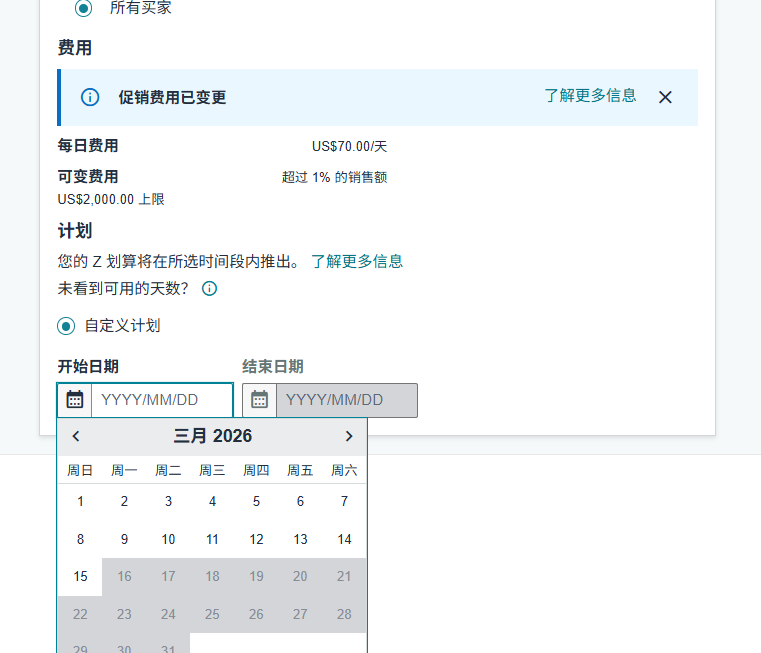Choose March 12 in the calendar
761x653 pixels.
pos(256,539)
